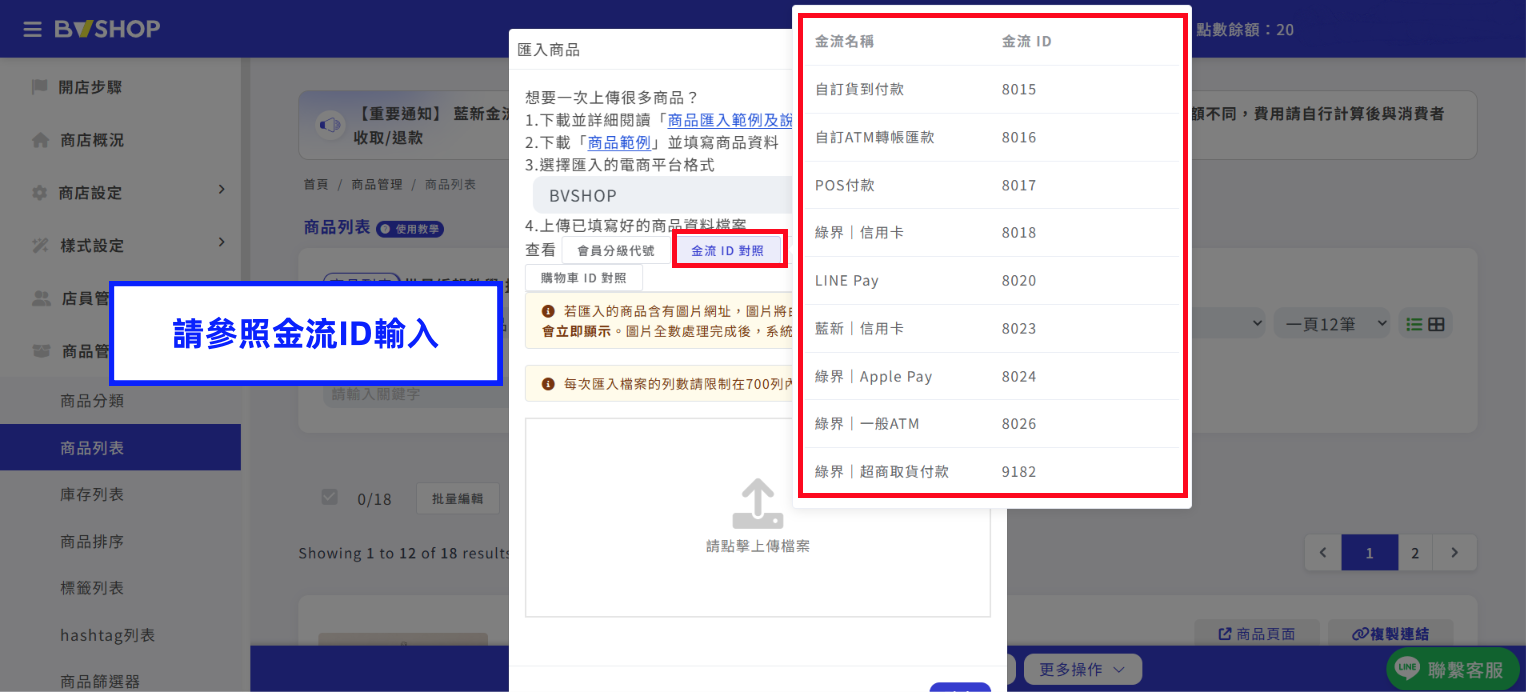Image resolution: width=1526 pixels, height=692 pixels.
Task: Switch to grid view icon
Action: (1436, 324)
